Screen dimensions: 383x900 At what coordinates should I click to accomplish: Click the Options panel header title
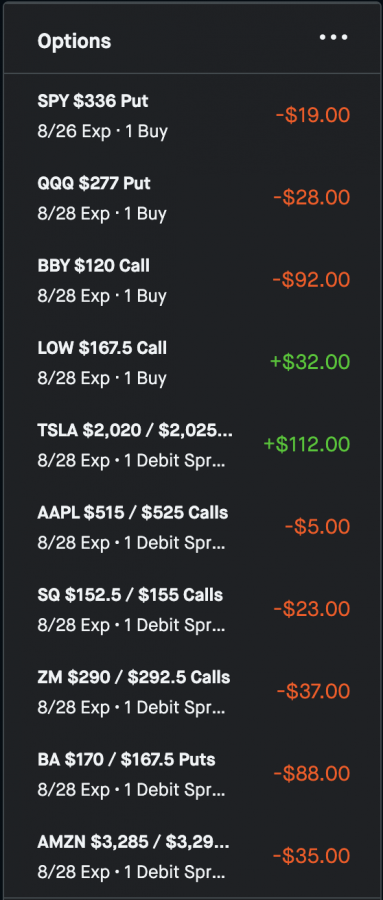(74, 41)
